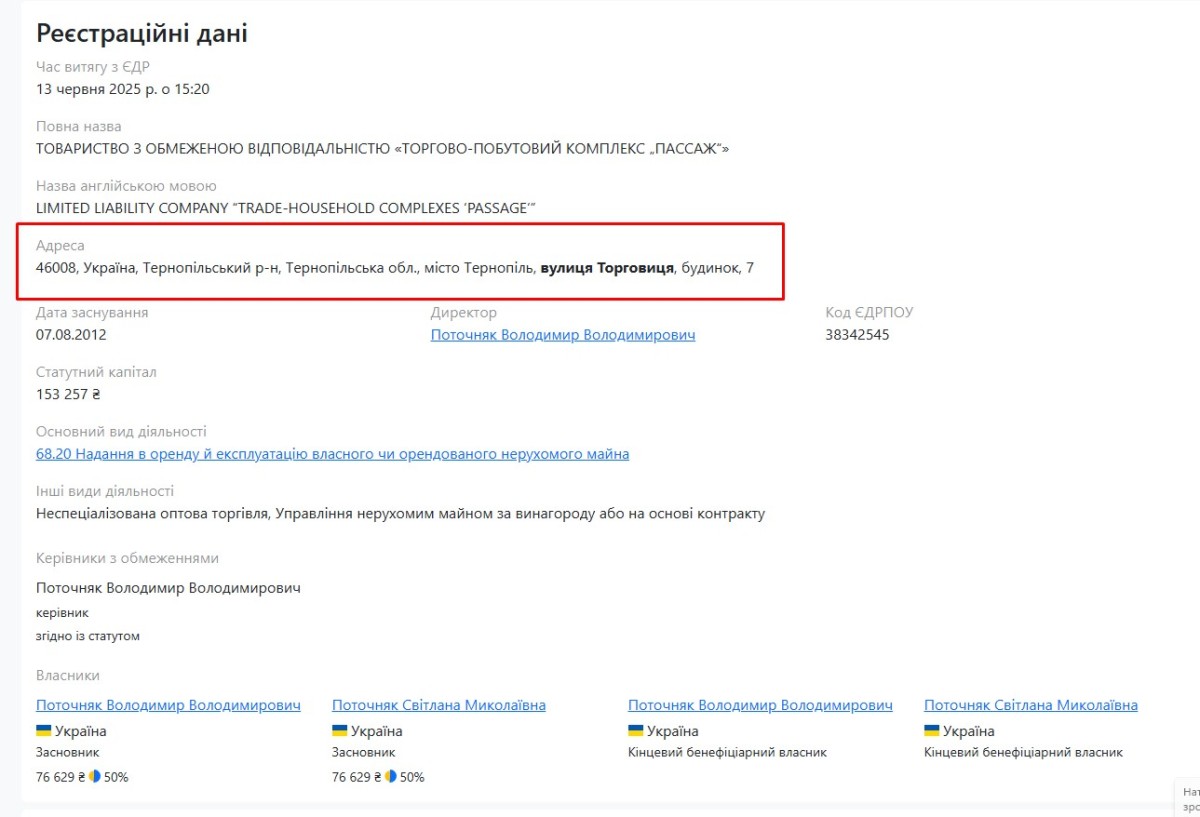Click plain name "Поточняк Володимир Володимирович" under Керівники з обмеженнями

pos(168,588)
